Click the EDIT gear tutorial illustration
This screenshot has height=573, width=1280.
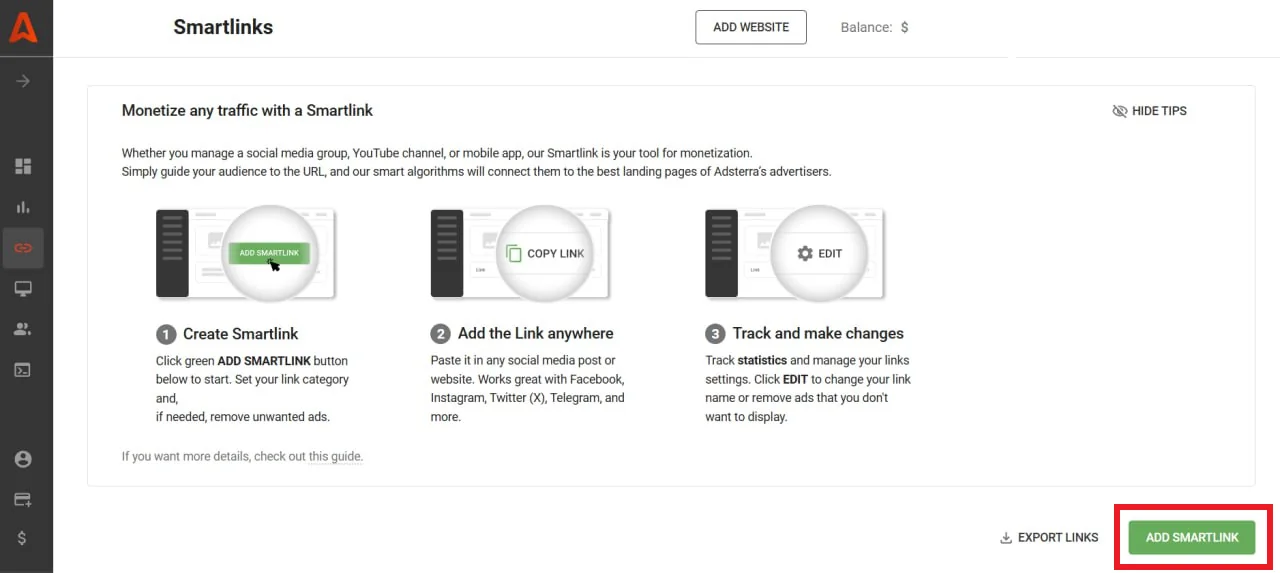[795, 253]
